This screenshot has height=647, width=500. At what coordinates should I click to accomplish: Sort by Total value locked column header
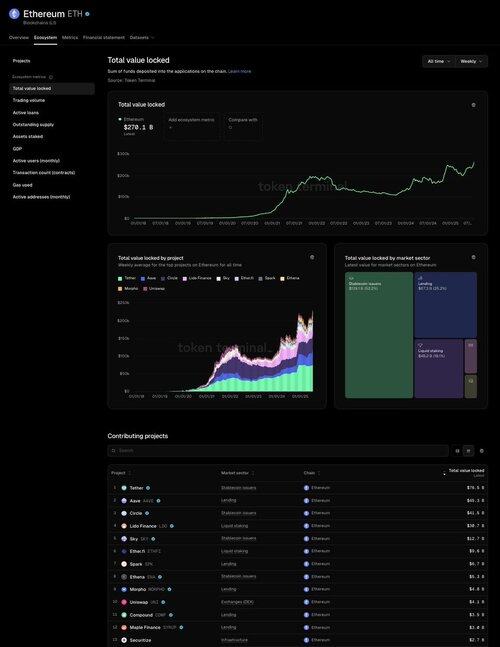point(463,473)
